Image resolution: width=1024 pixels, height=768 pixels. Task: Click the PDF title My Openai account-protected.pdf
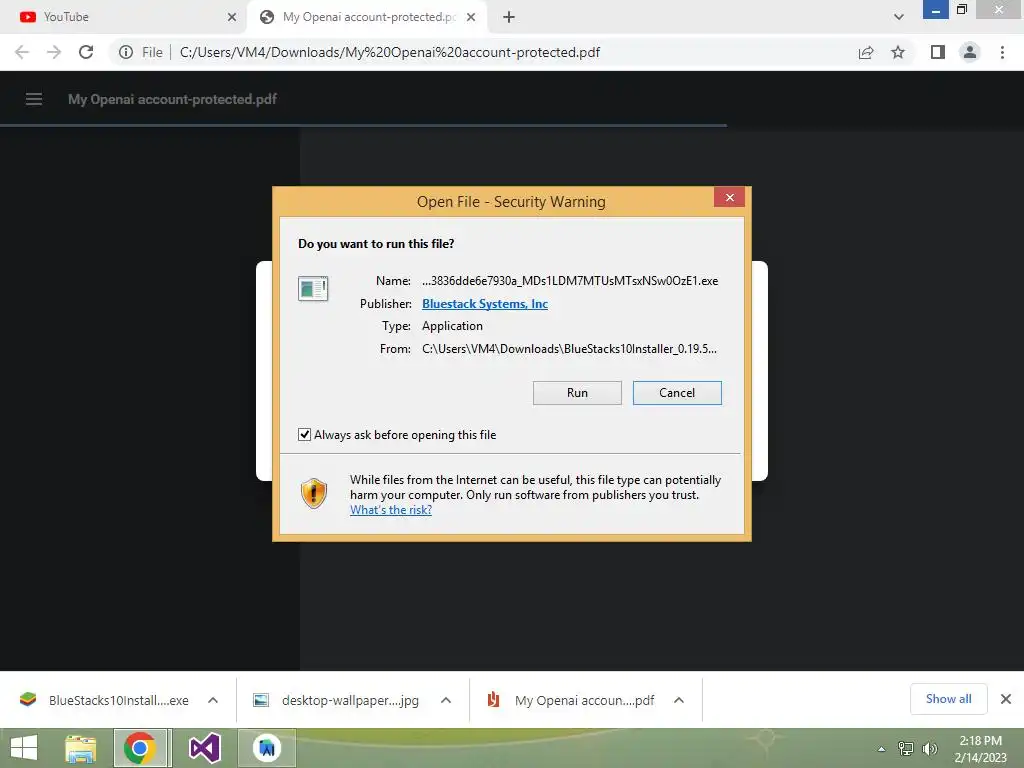tap(172, 99)
